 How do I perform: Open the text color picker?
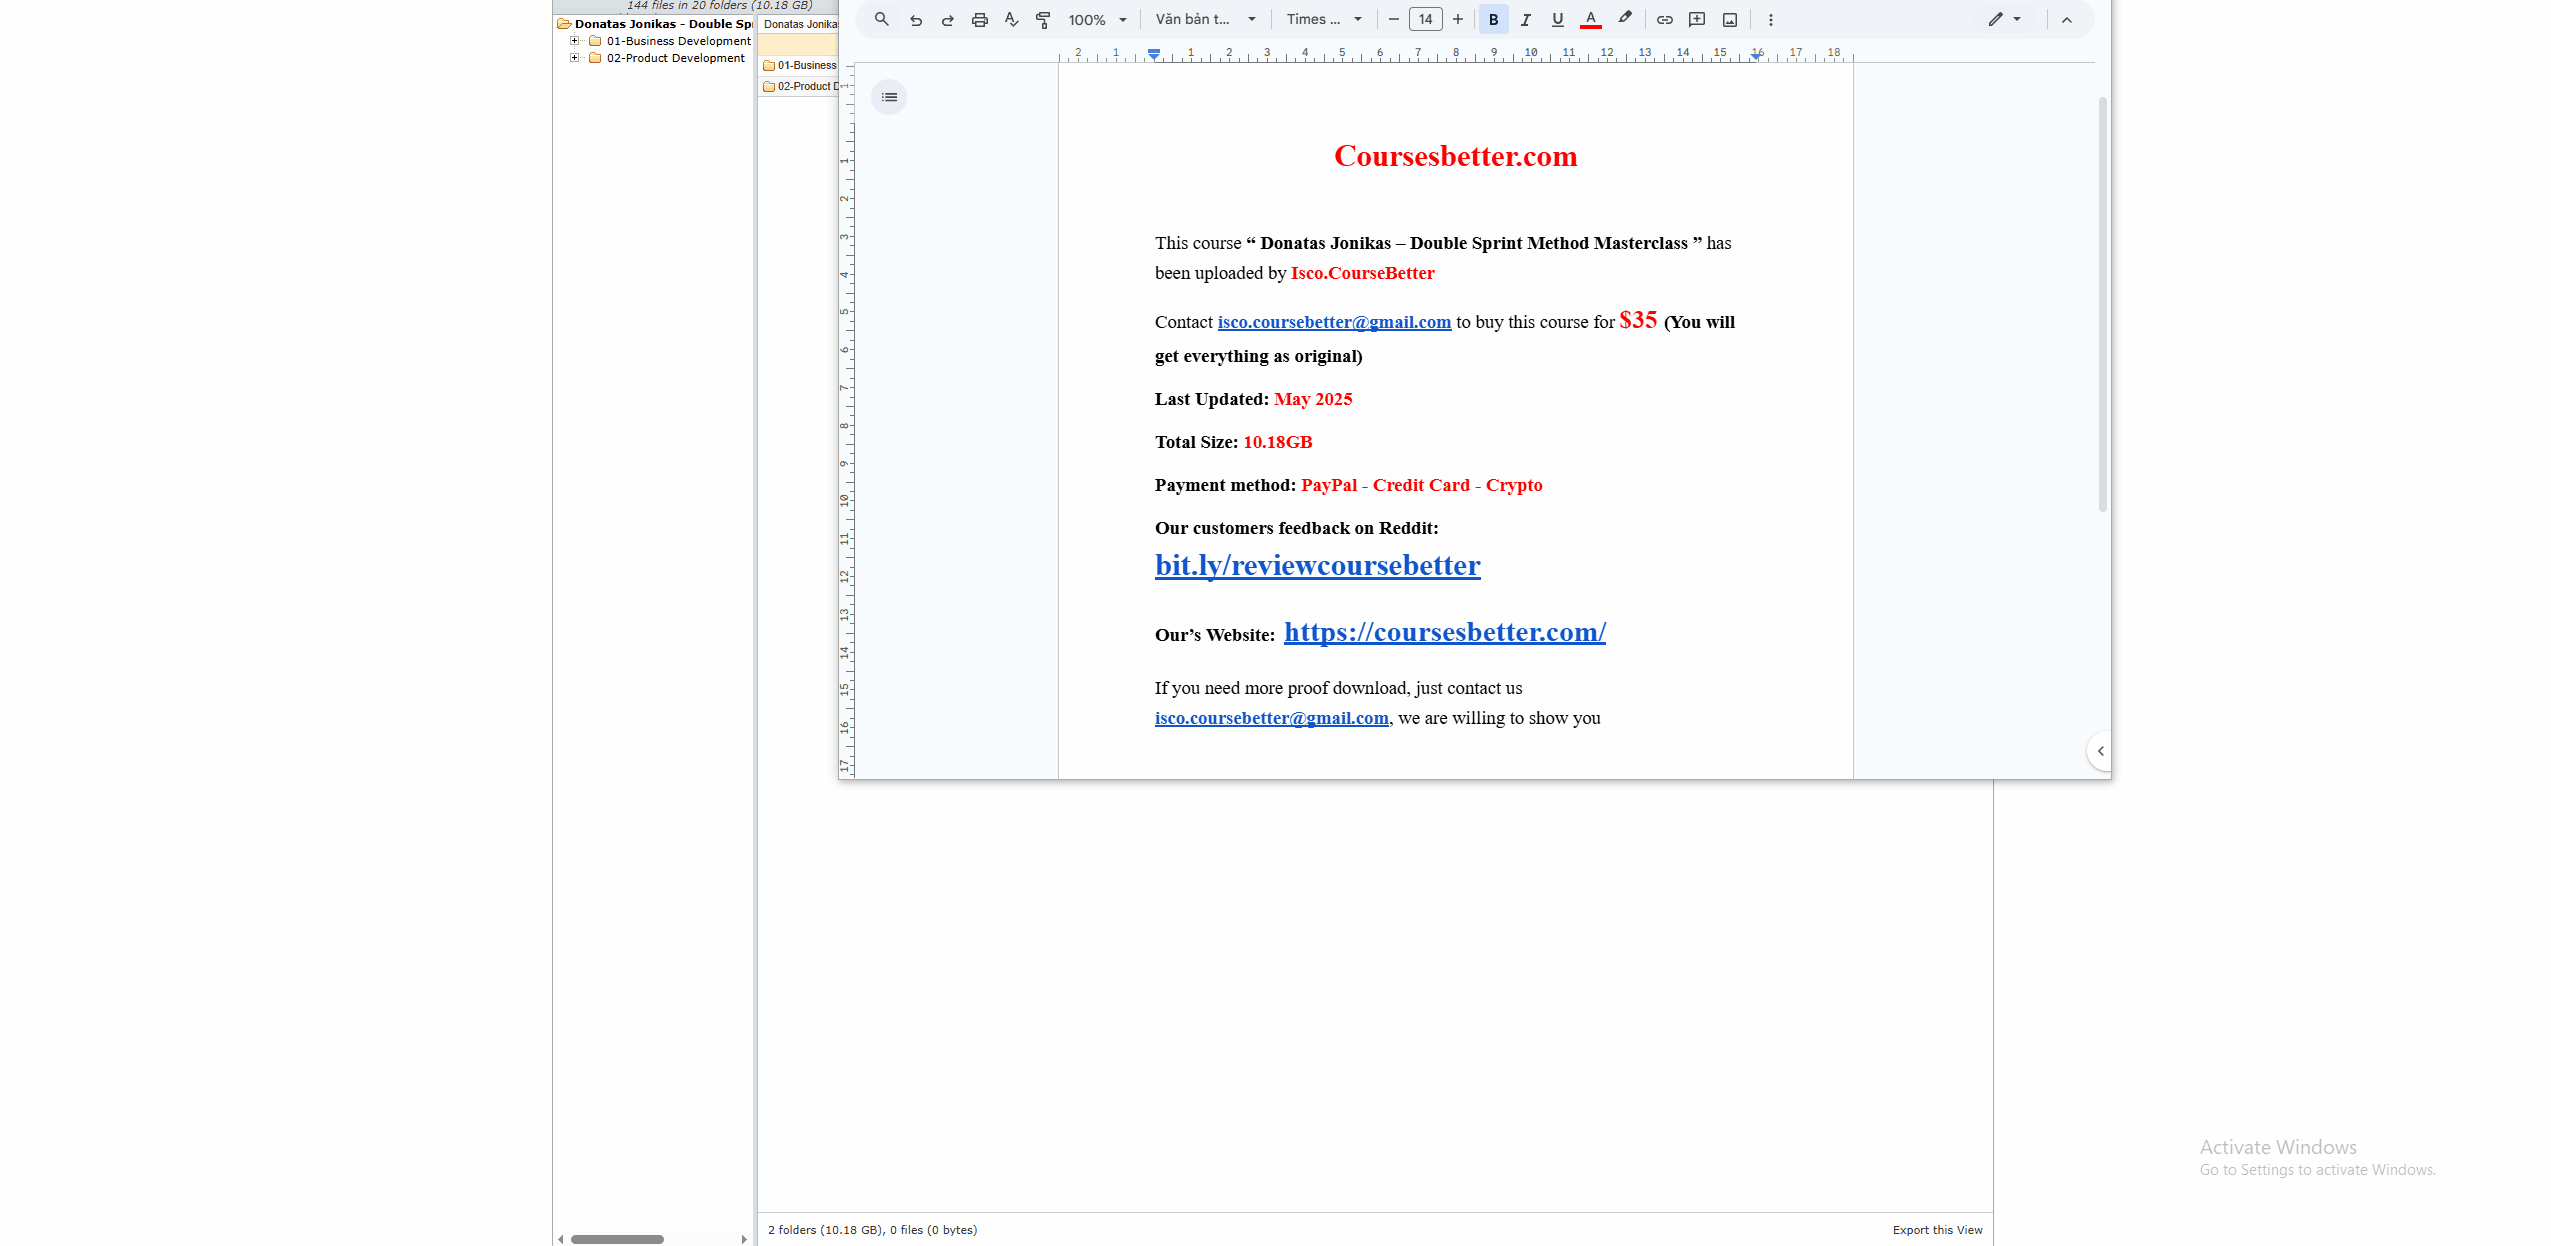tap(1590, 19)
